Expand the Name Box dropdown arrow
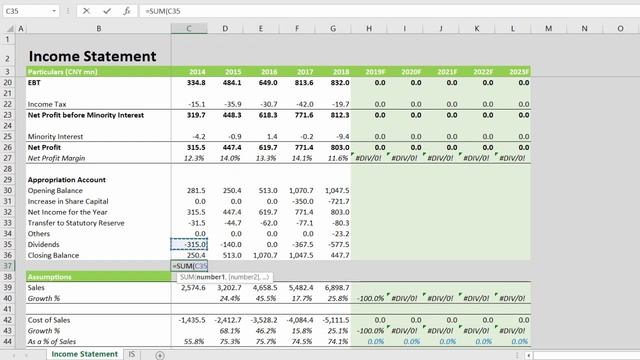 point(54,11)
